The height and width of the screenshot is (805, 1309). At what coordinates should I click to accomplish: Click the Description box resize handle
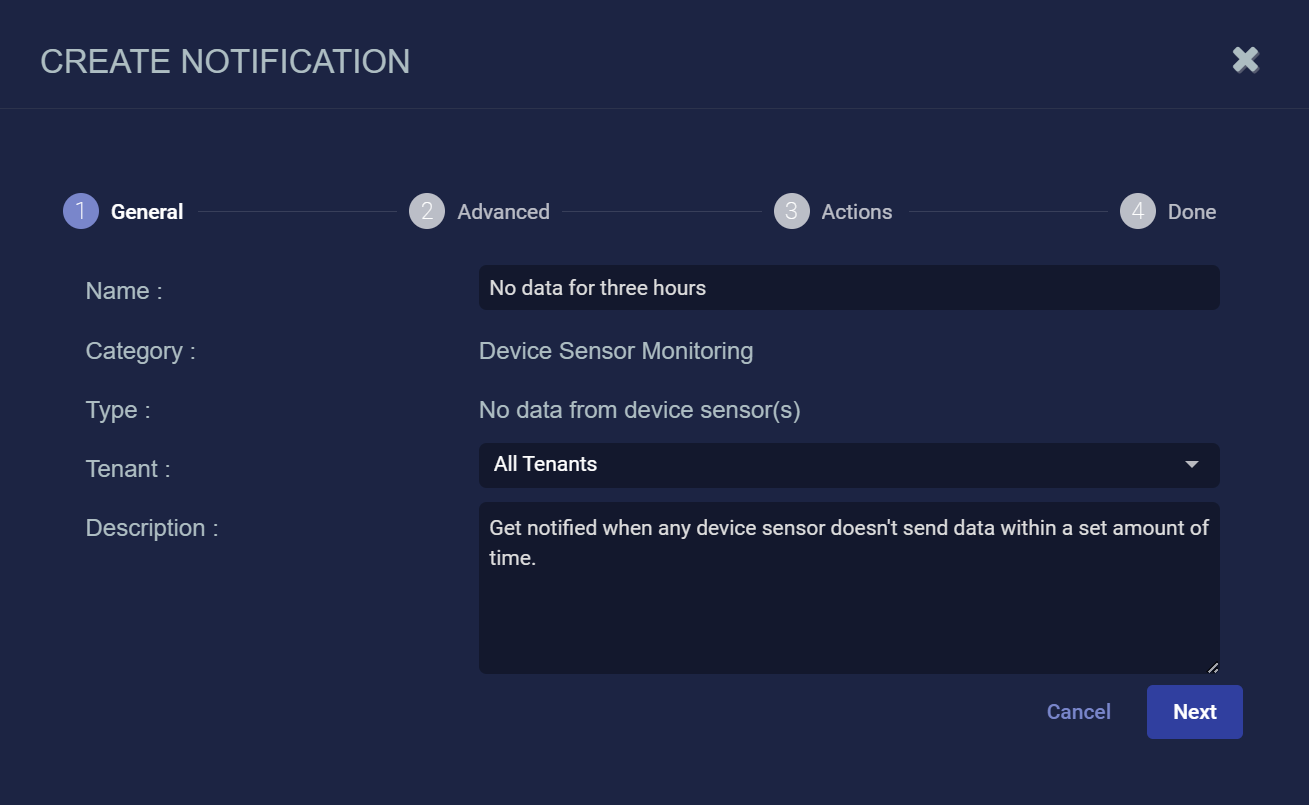point(1213,667)
